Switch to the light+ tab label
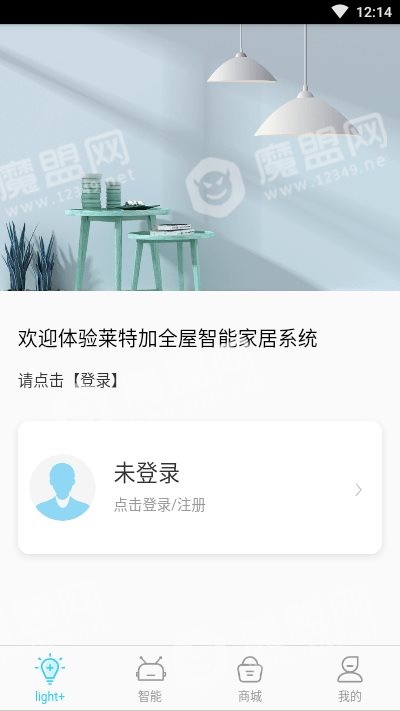The height and width of the screenshot is (711, 400). point(49,696)
